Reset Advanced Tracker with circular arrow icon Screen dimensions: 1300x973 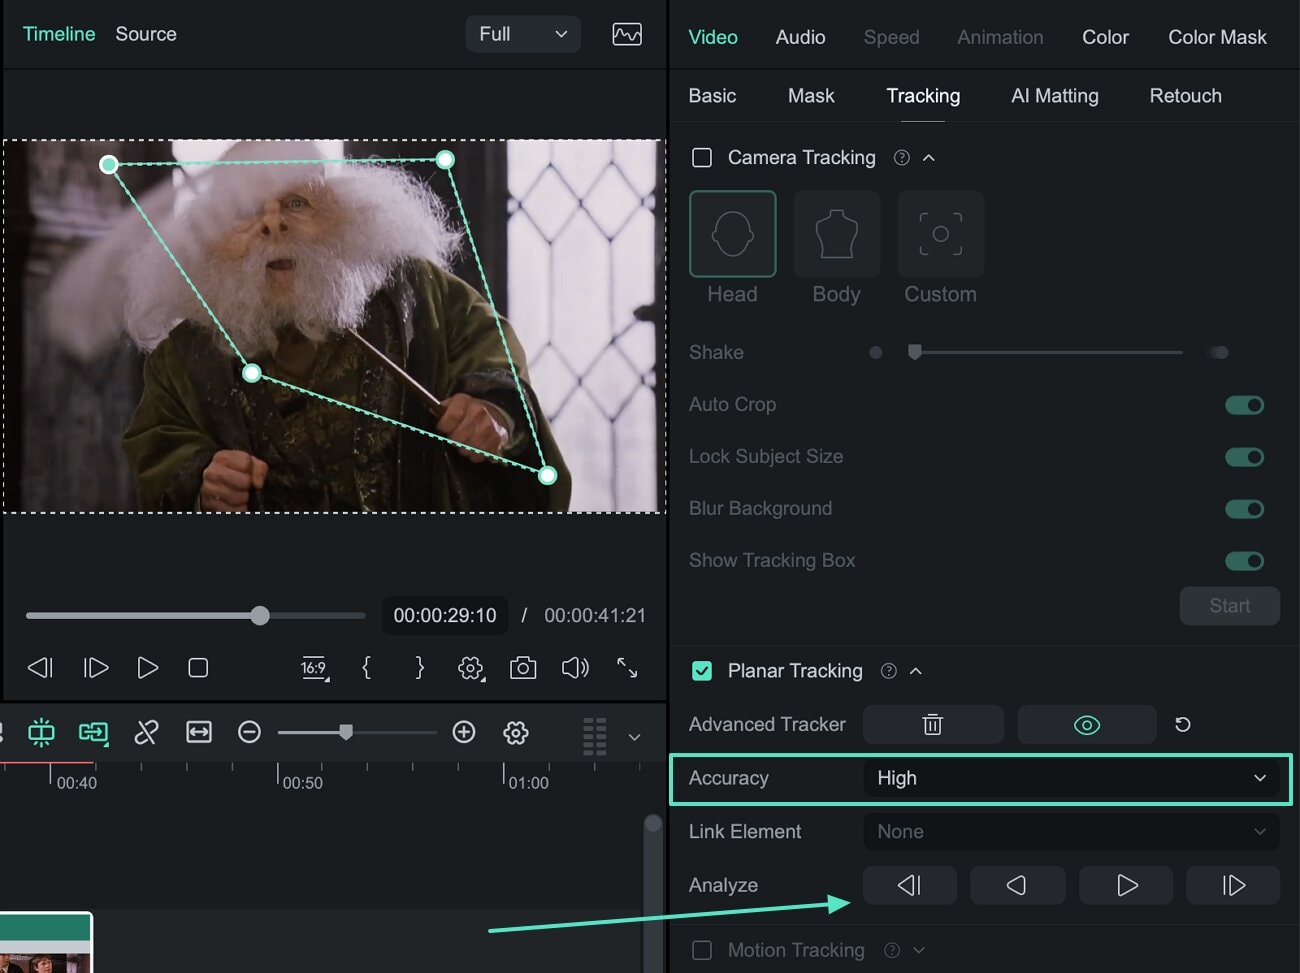pos(1182,724)
